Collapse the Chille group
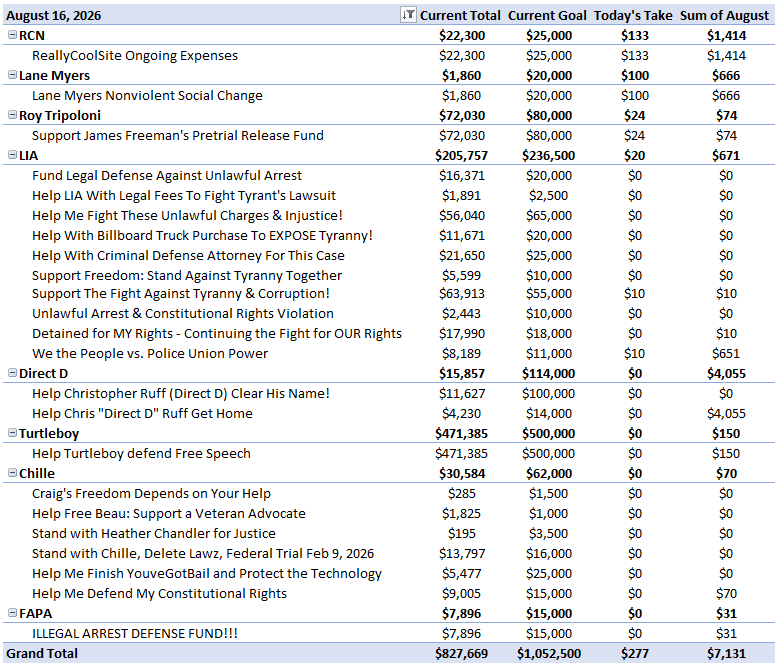This screenshot has width=777, height=668. [12, 473]
